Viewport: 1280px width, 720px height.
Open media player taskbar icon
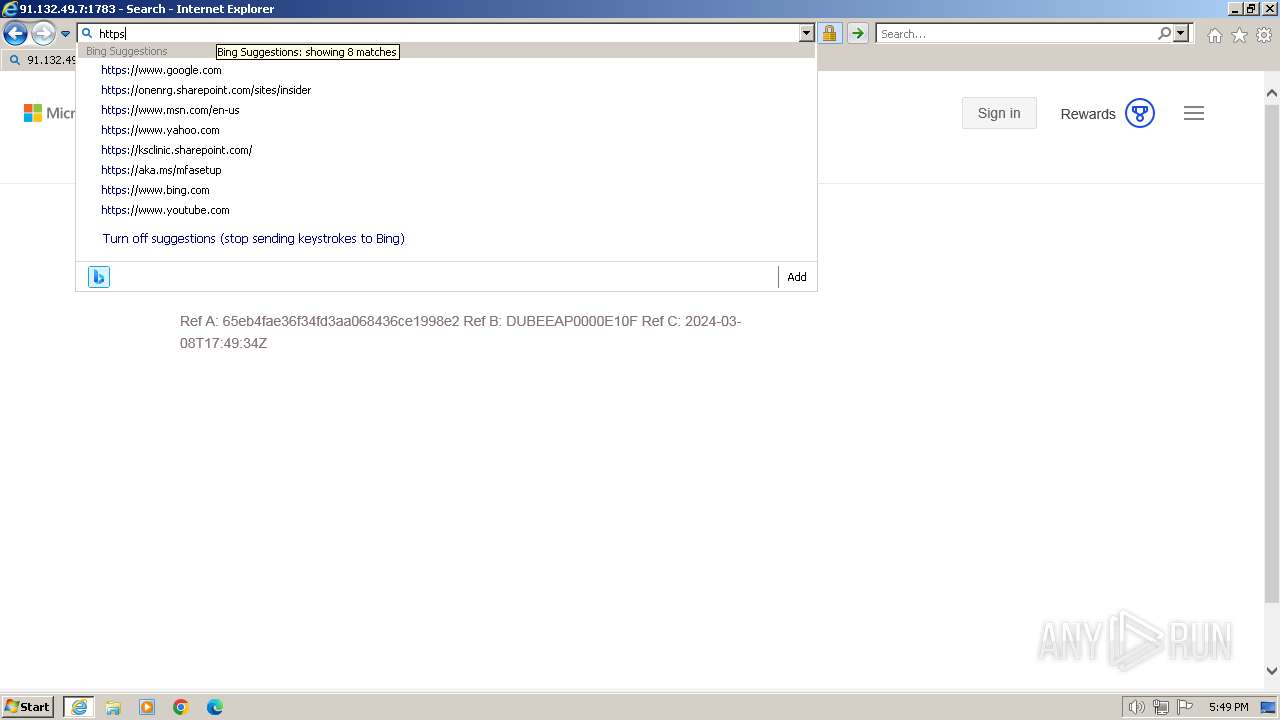click(147, 707)
